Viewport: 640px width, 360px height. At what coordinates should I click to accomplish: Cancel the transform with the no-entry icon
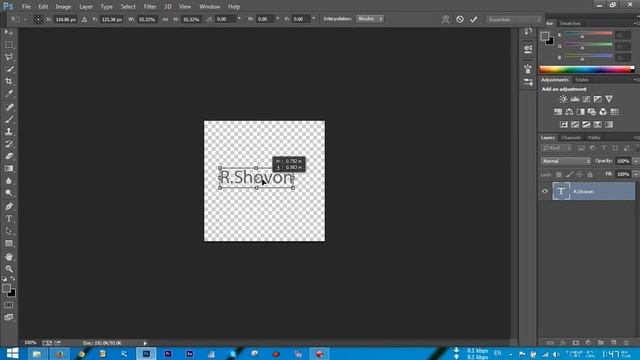460,19
